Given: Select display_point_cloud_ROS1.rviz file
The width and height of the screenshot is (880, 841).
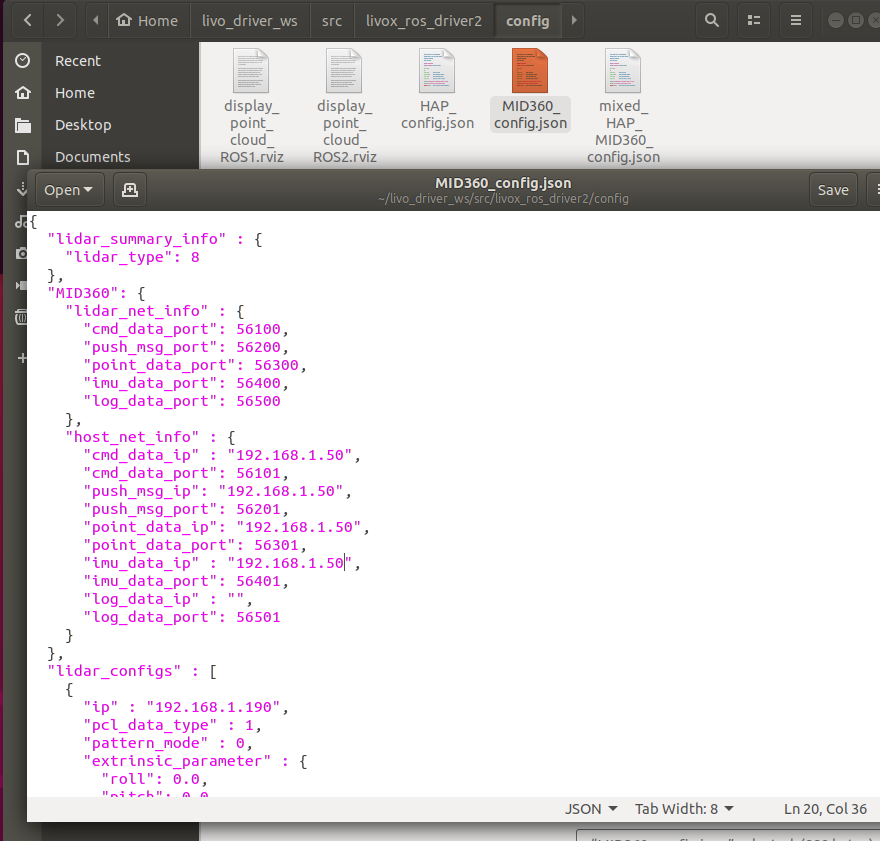Looking at the screenshot, I should click(x=251, y=107).
